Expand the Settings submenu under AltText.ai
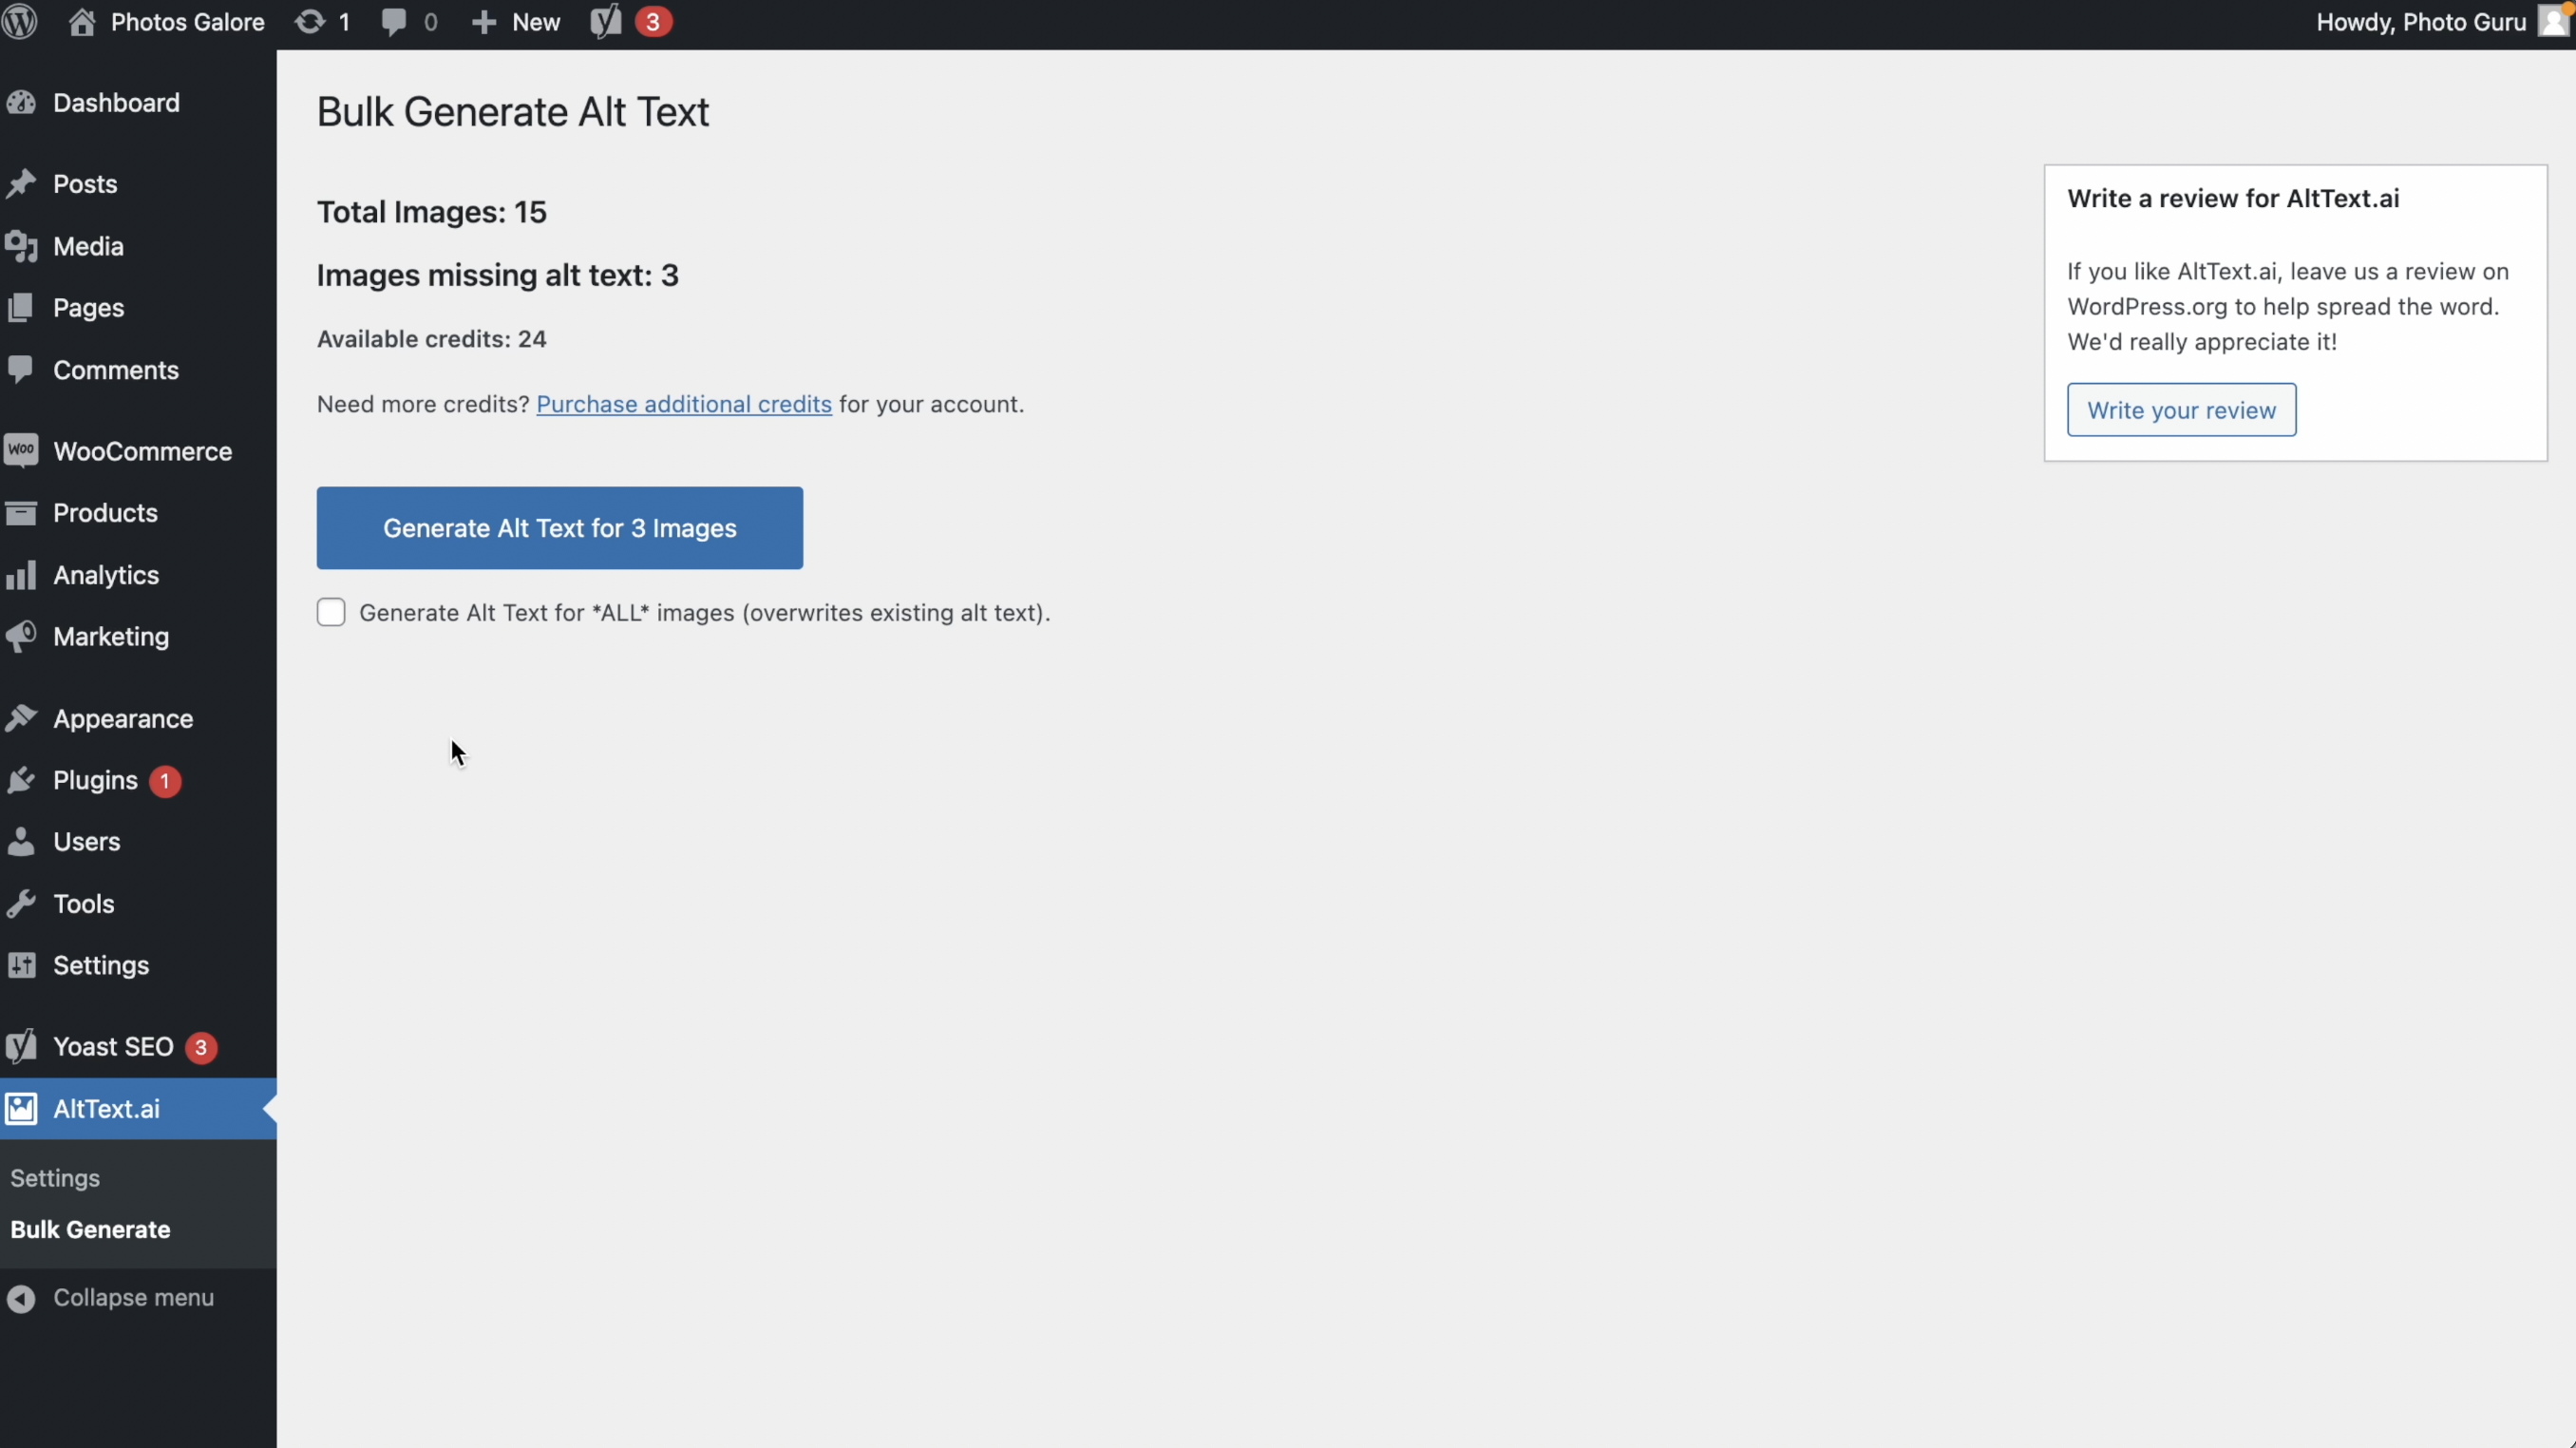 point(55,1177)
